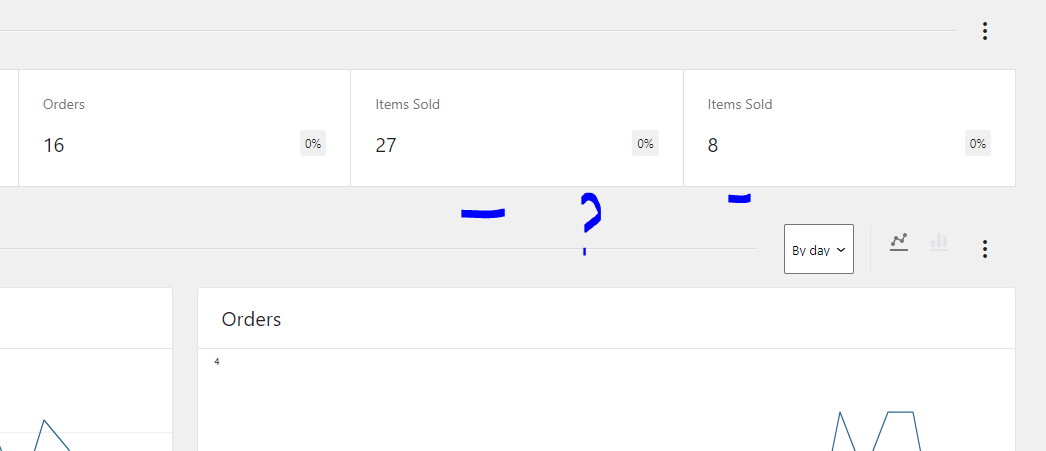Select the Orders card showing 16
The width and height of the screenshot is (1046, 451).
click(x=184, y=128)
